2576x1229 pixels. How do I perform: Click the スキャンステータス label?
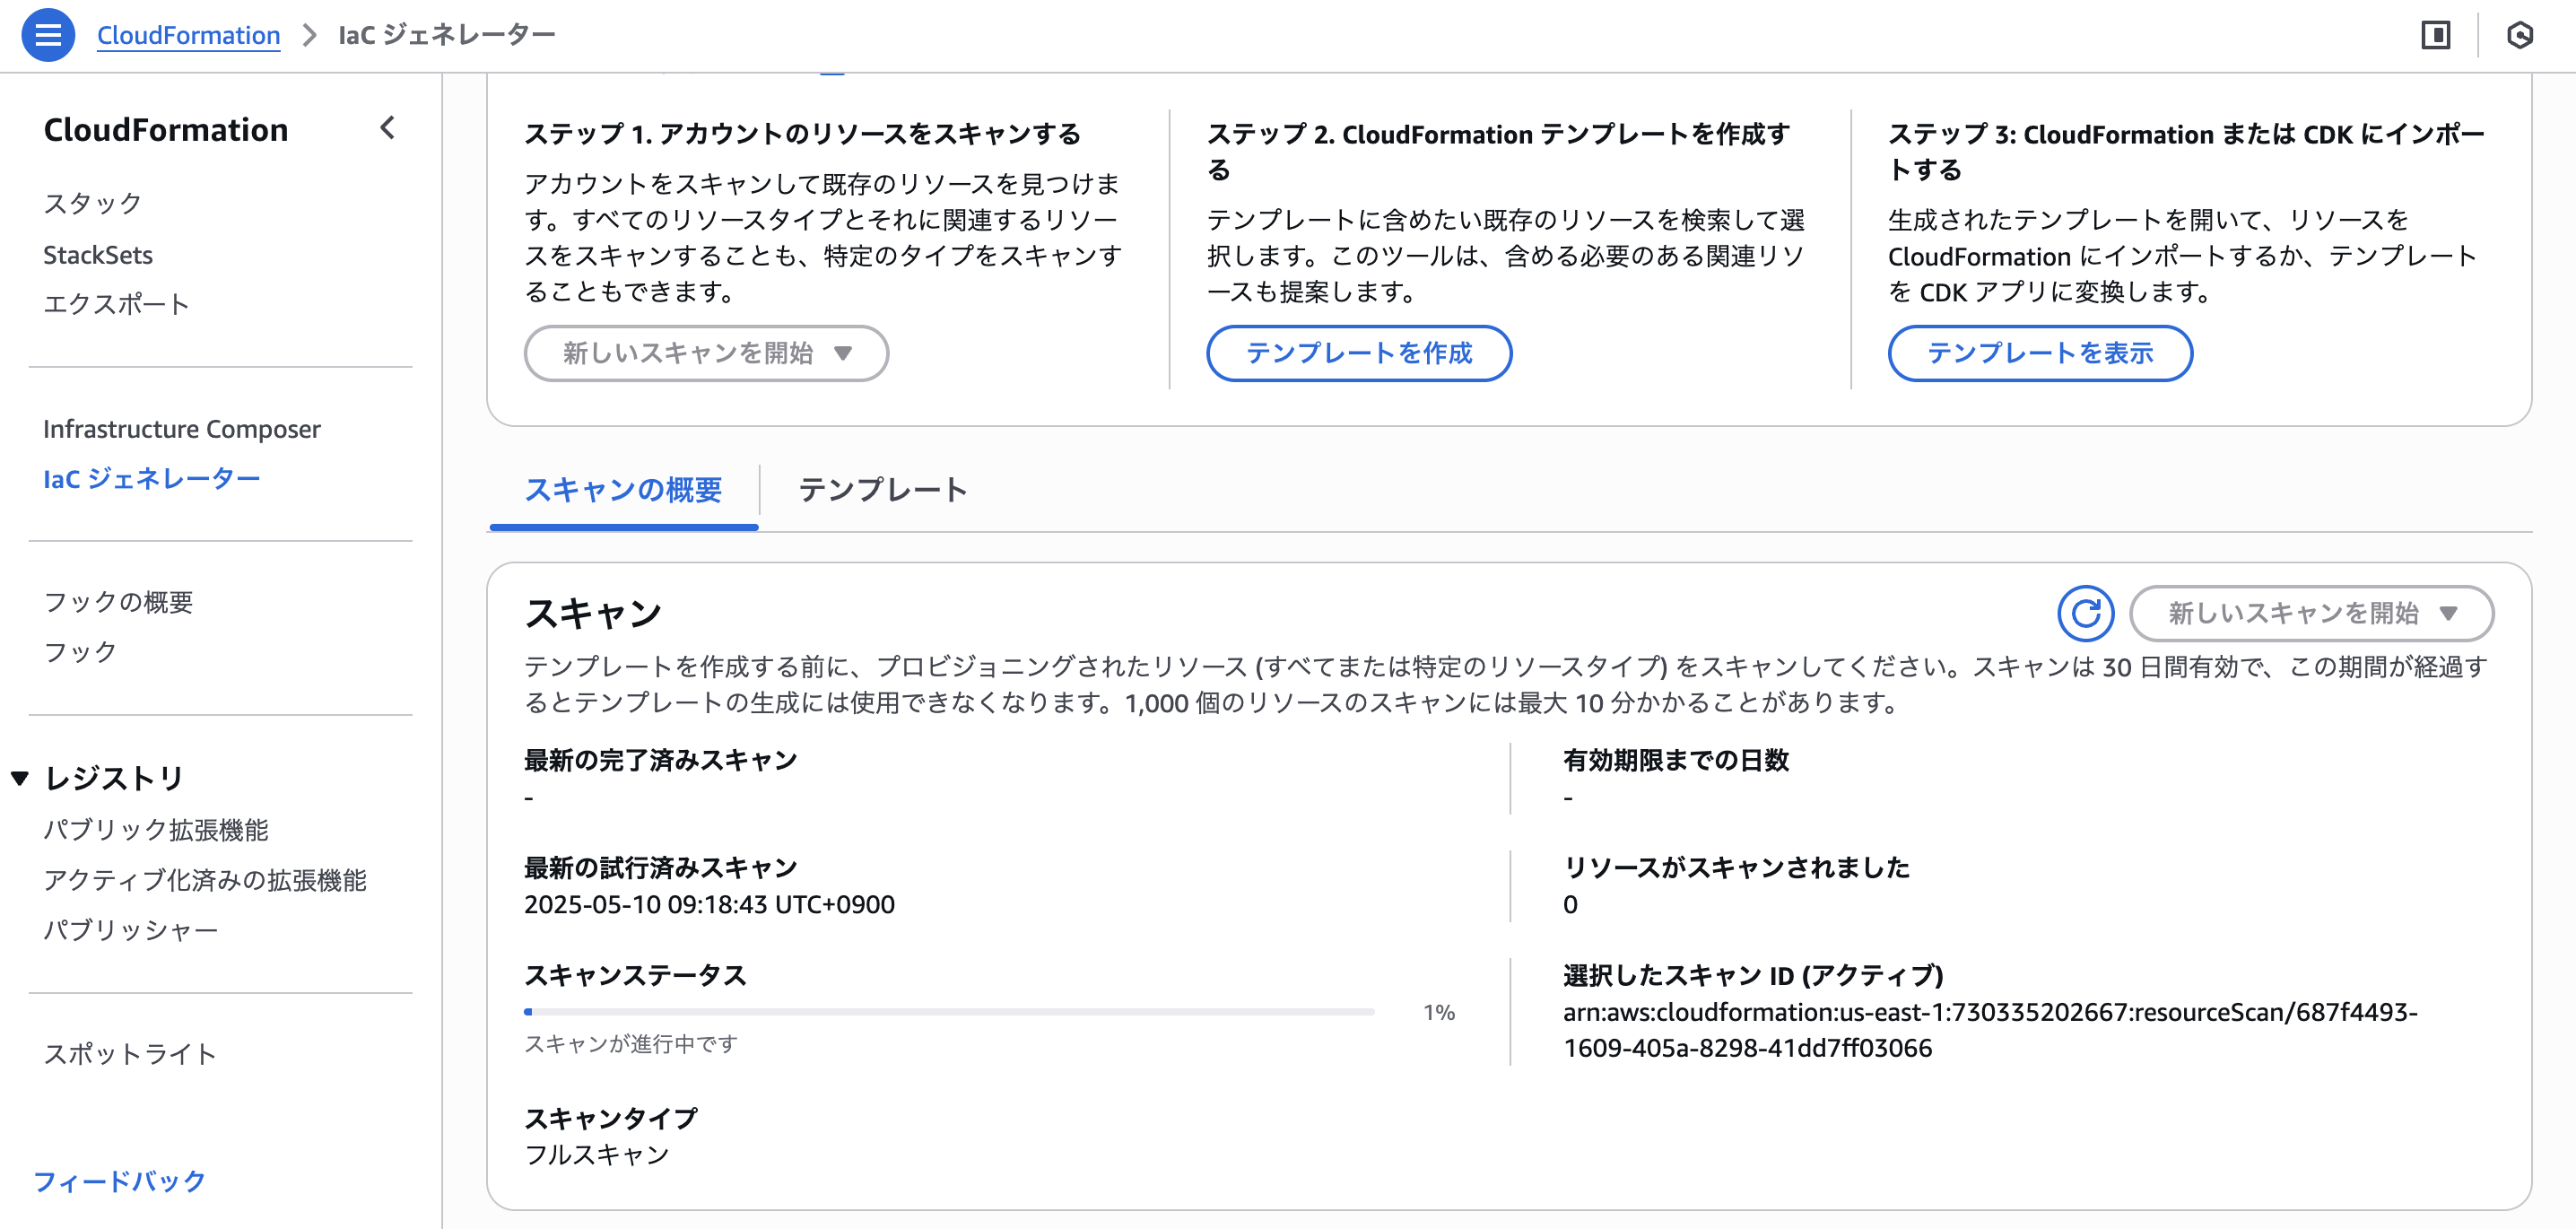(x=635, y=976)
